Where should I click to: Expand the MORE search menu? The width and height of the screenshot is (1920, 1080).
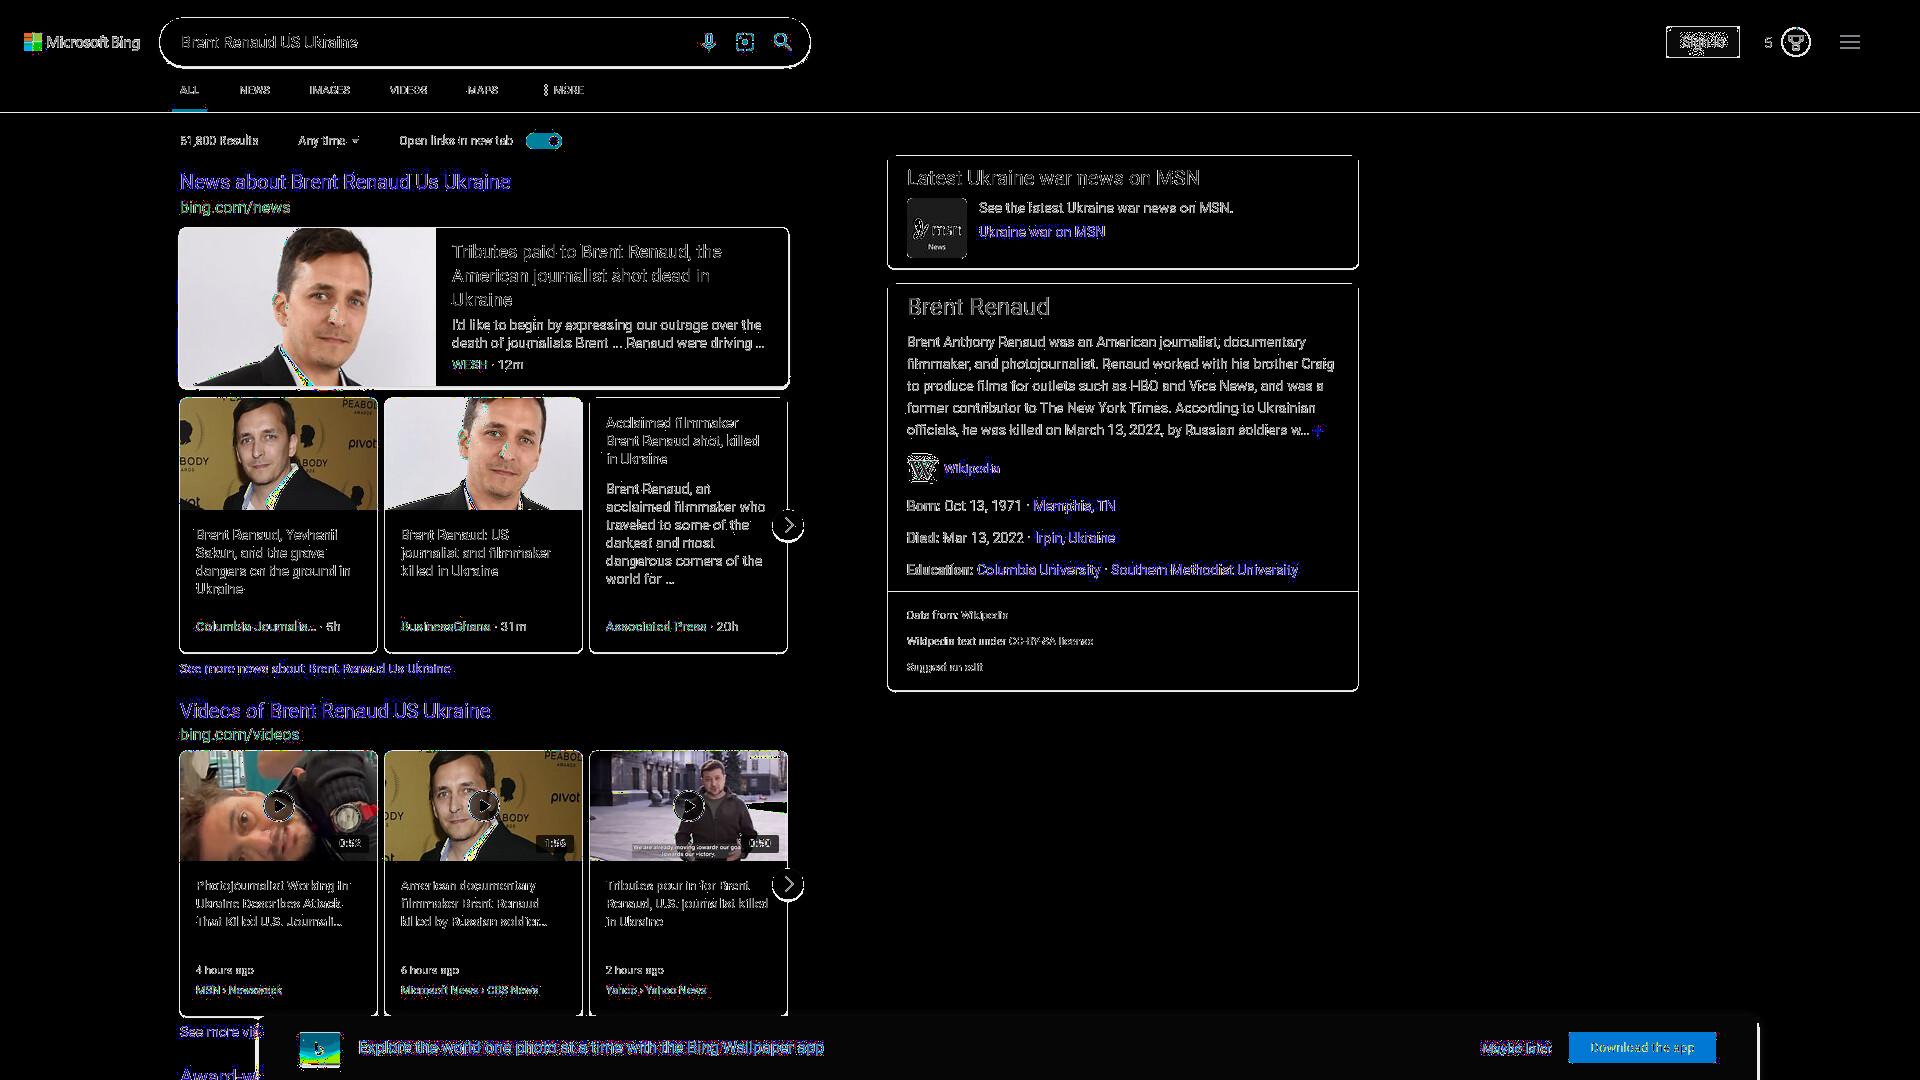point(563,90)
